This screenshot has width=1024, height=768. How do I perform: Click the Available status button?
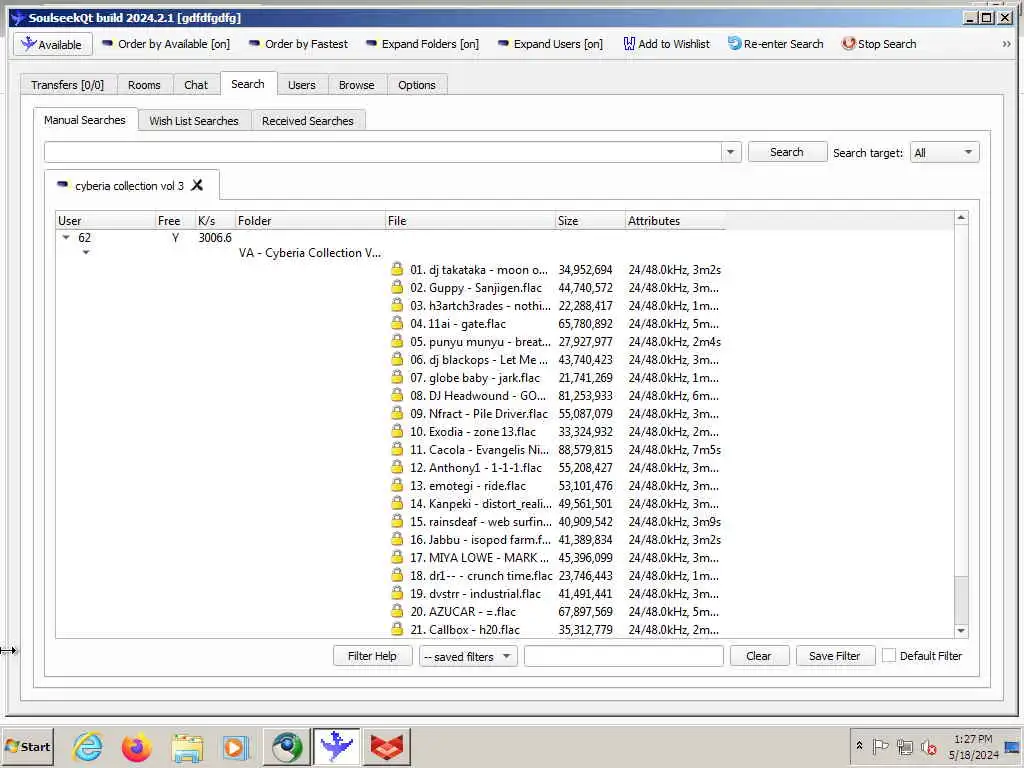pyautogui.click(x=53, y=44)
